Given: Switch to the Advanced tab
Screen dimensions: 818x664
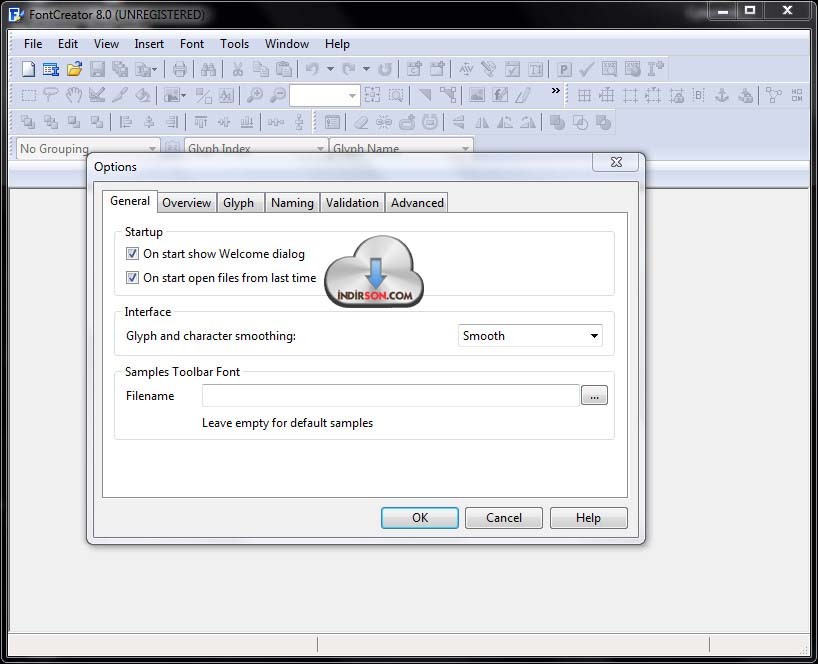Looking at the screenshot, I should (x=417, y=203).
